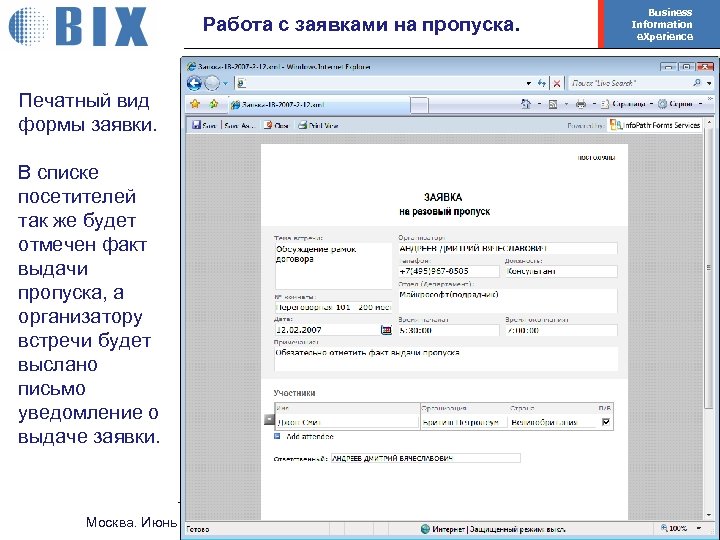Open the Страница (Page) menu
This screenshot has height=540, width=720.
click(626, 104)
